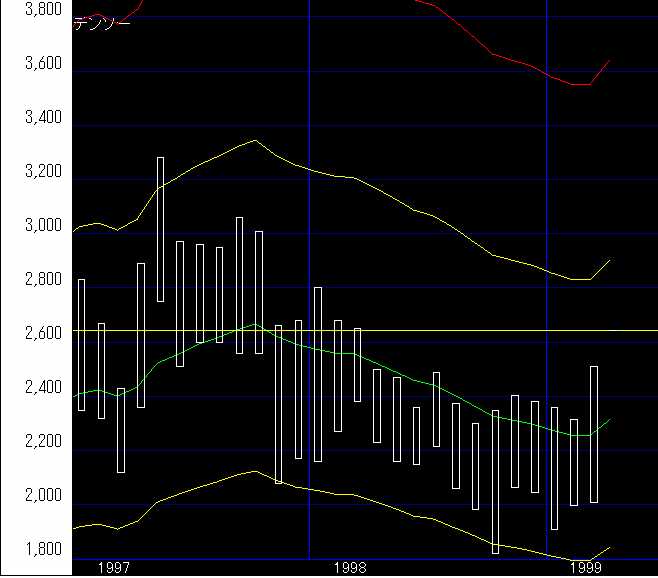The image size is (658, 578).
Task: Click the candlestick dropping to 1,800
Action: (x=495, y=481)
